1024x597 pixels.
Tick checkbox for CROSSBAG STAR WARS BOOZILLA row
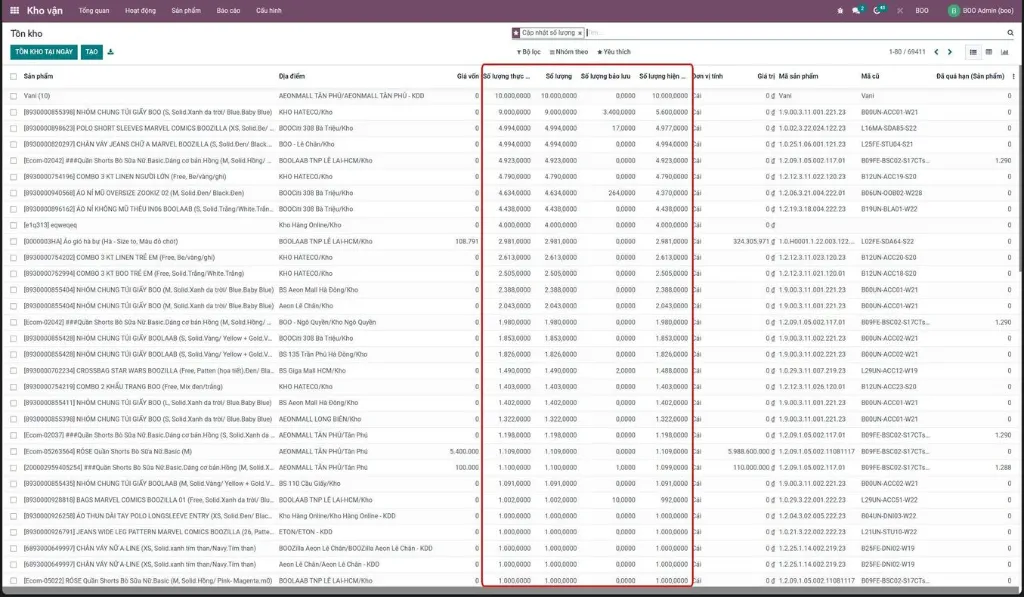click(x=13, y=370)
